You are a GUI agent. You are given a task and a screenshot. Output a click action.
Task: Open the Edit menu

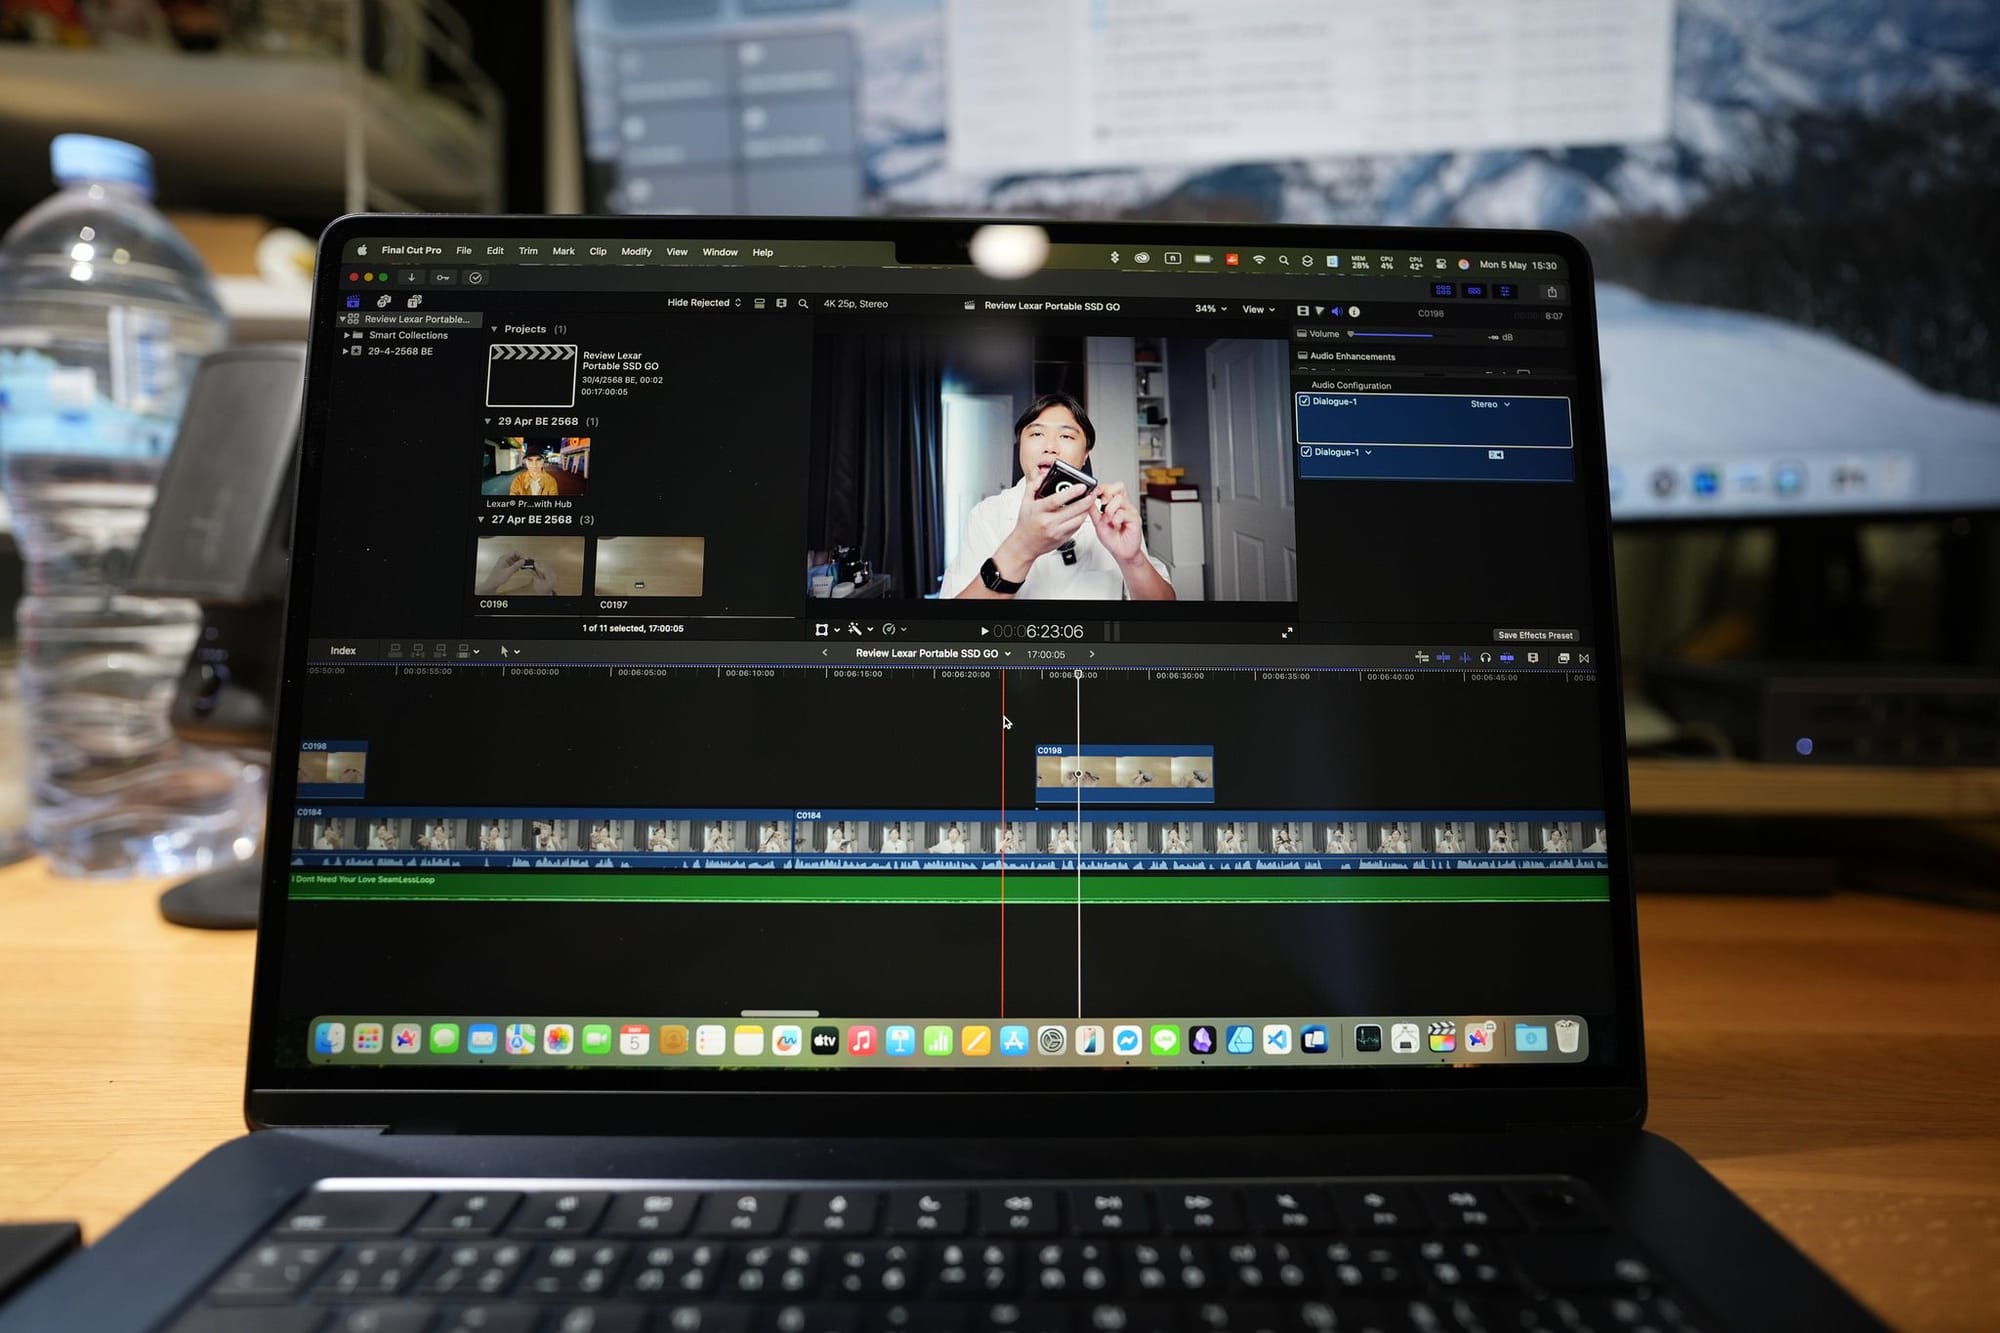[495, 250]
